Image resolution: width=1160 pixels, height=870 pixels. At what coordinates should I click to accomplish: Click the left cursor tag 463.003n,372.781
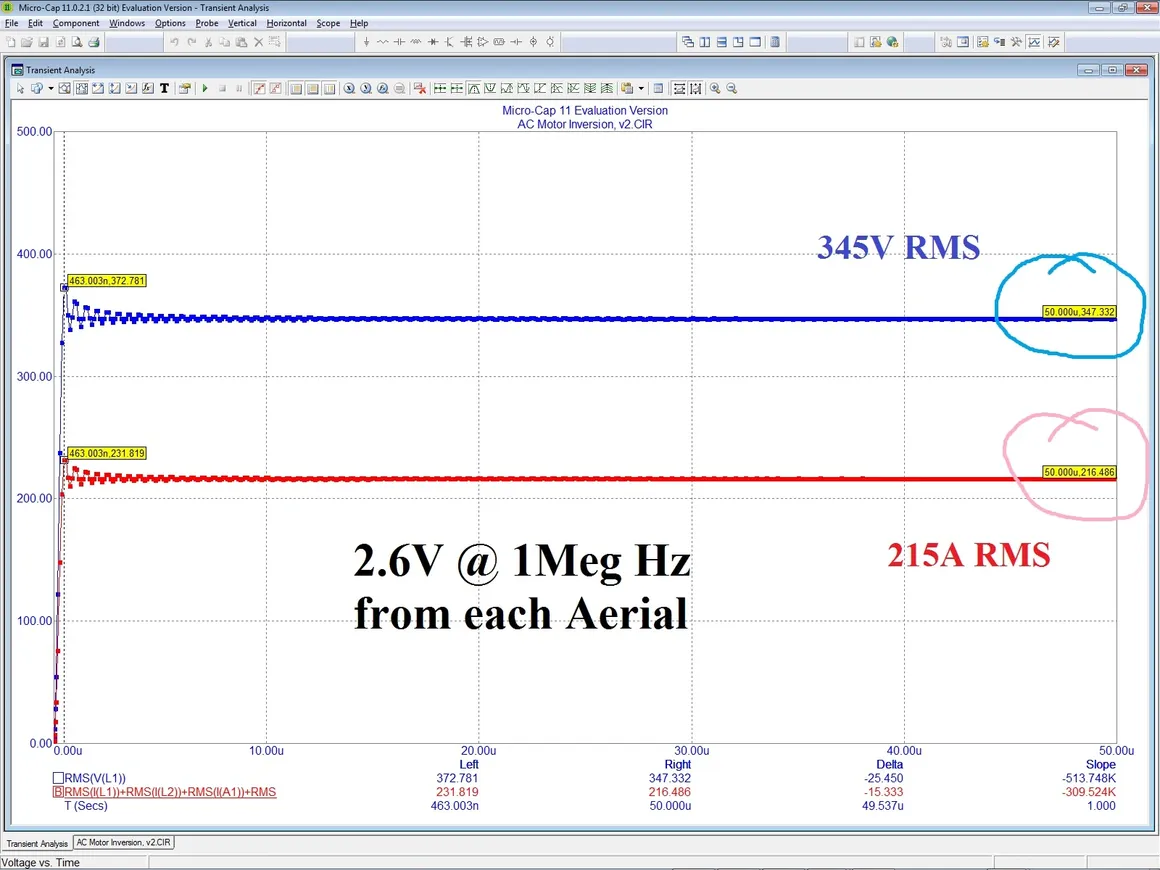[107, 281]
